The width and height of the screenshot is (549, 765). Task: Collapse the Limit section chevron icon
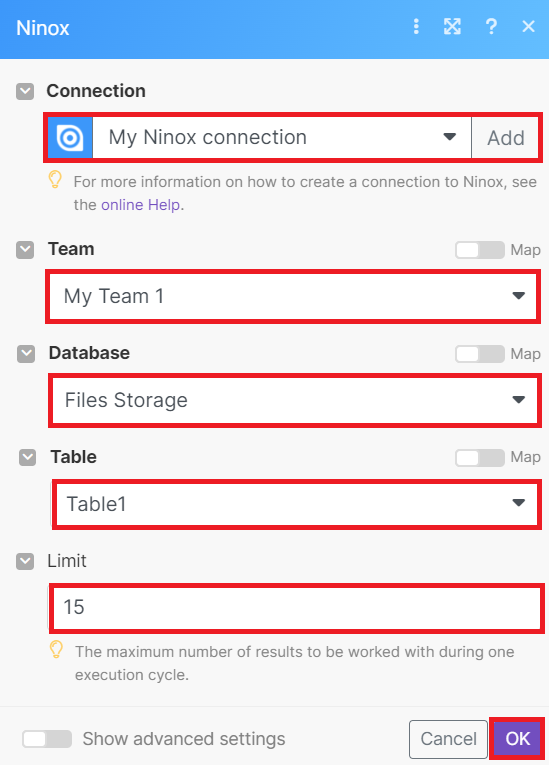point(25,562)
